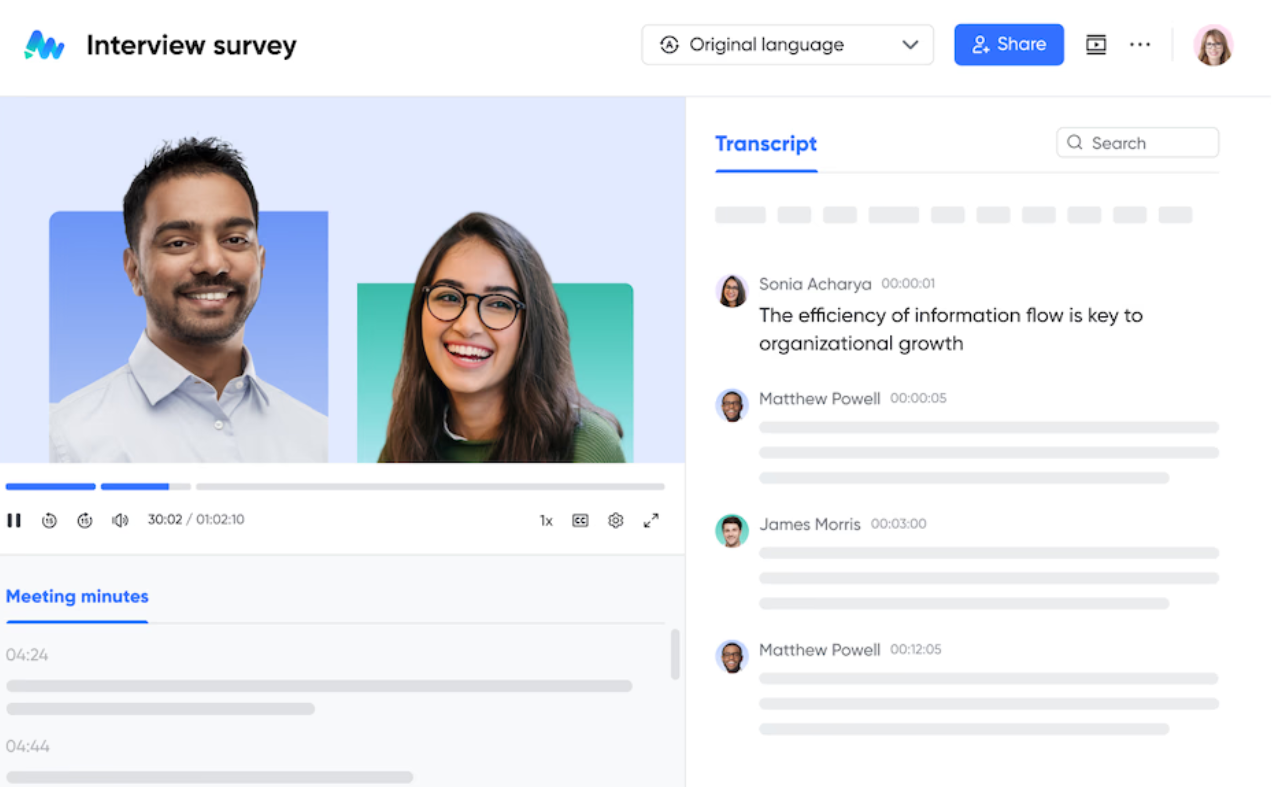
Task: Open the playlist icon beside Share
Action: 1096,45
